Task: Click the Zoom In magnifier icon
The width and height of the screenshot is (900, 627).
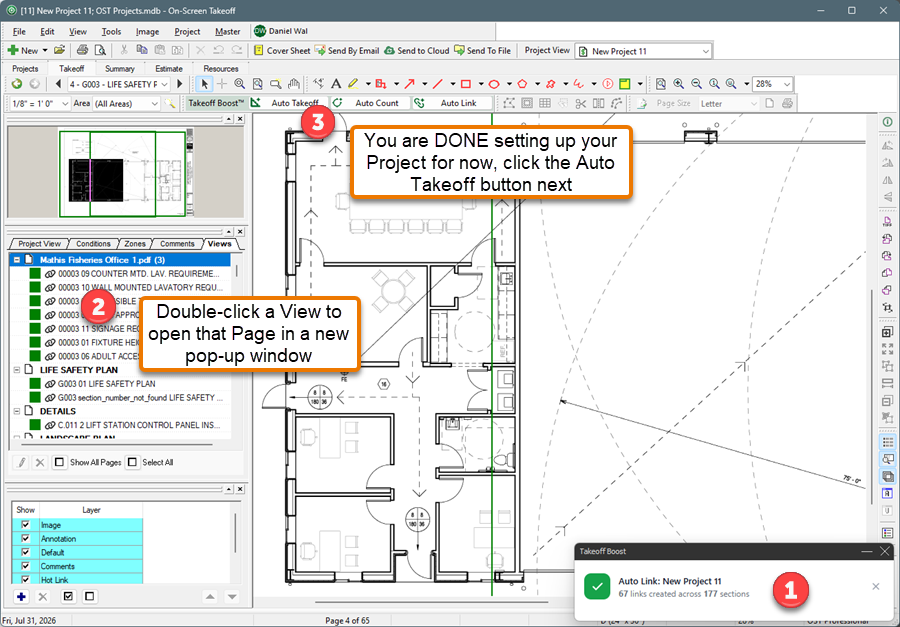Action: coord(678,84)
